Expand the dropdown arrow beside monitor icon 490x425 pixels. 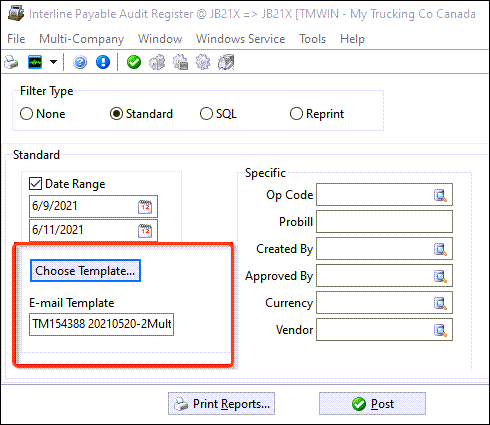click(x=53, y=62)
